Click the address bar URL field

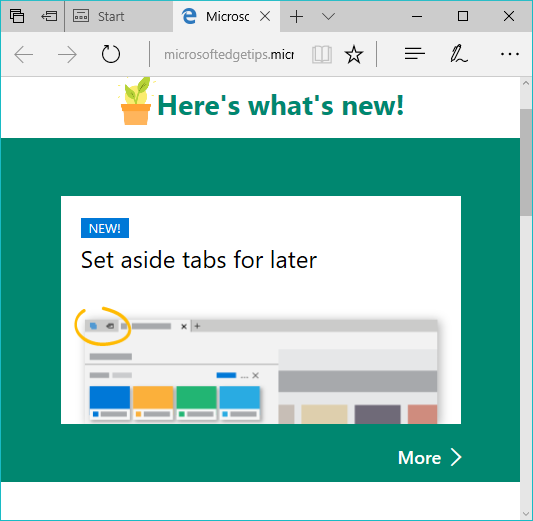coord(229,54)
